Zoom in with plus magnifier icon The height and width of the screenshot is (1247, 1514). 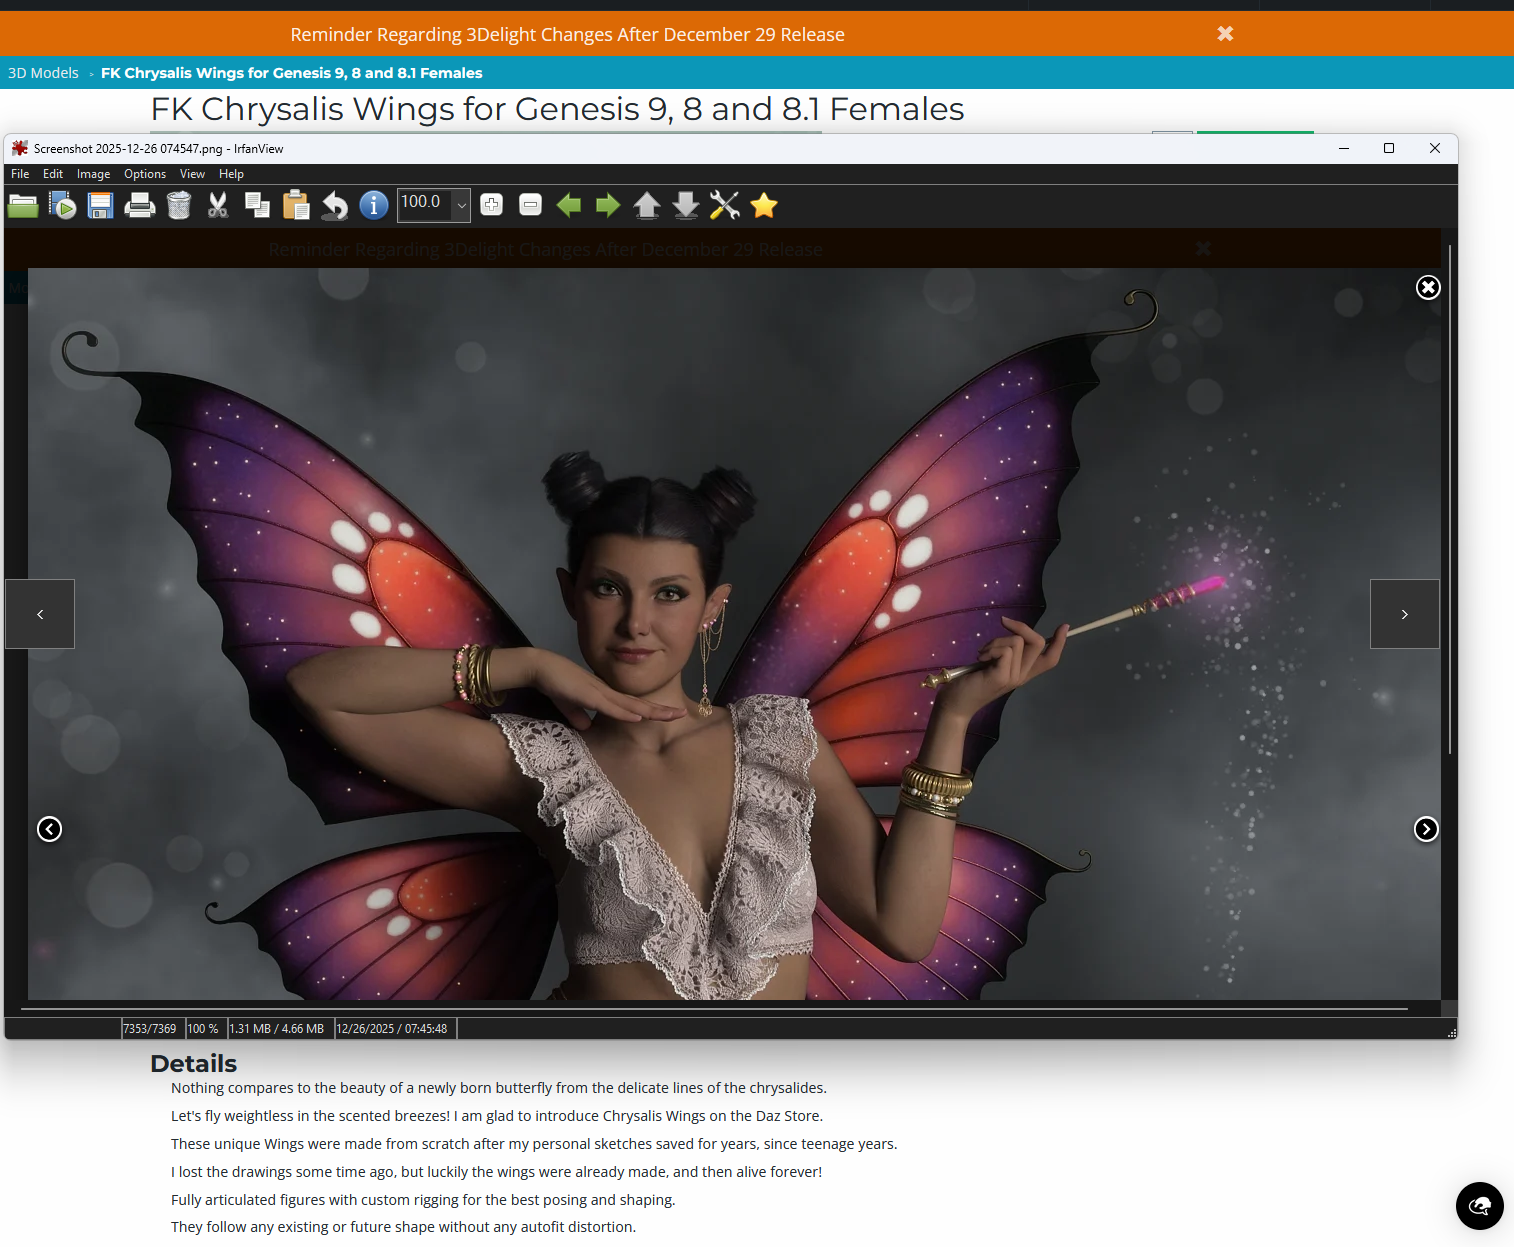(491, 205)
